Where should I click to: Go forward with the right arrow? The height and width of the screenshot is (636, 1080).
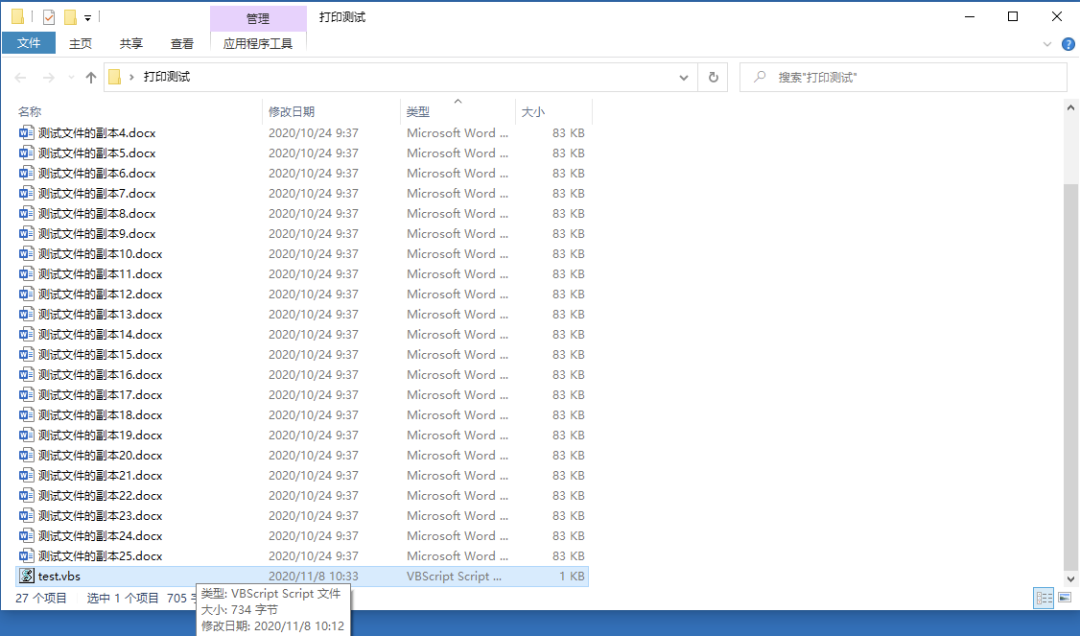pos(48,77)
